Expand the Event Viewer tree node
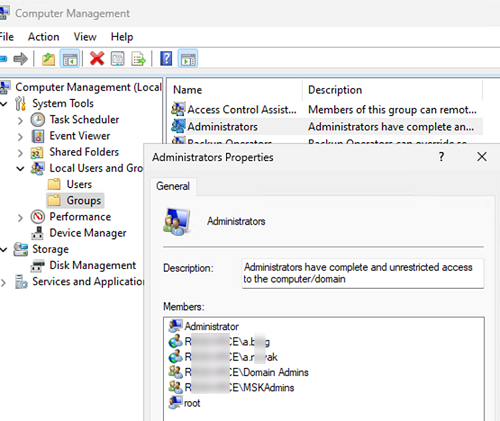The image size is (500, 421). tap(20, 137)
